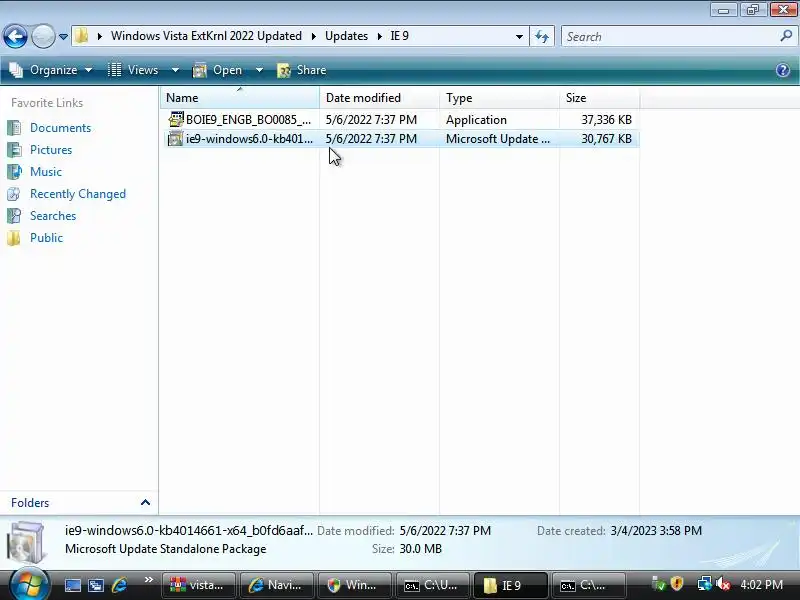Viewport: 800px width, 600px height.
Task: Click the Date modified value in details pane
Action: (x=445, y=531)
